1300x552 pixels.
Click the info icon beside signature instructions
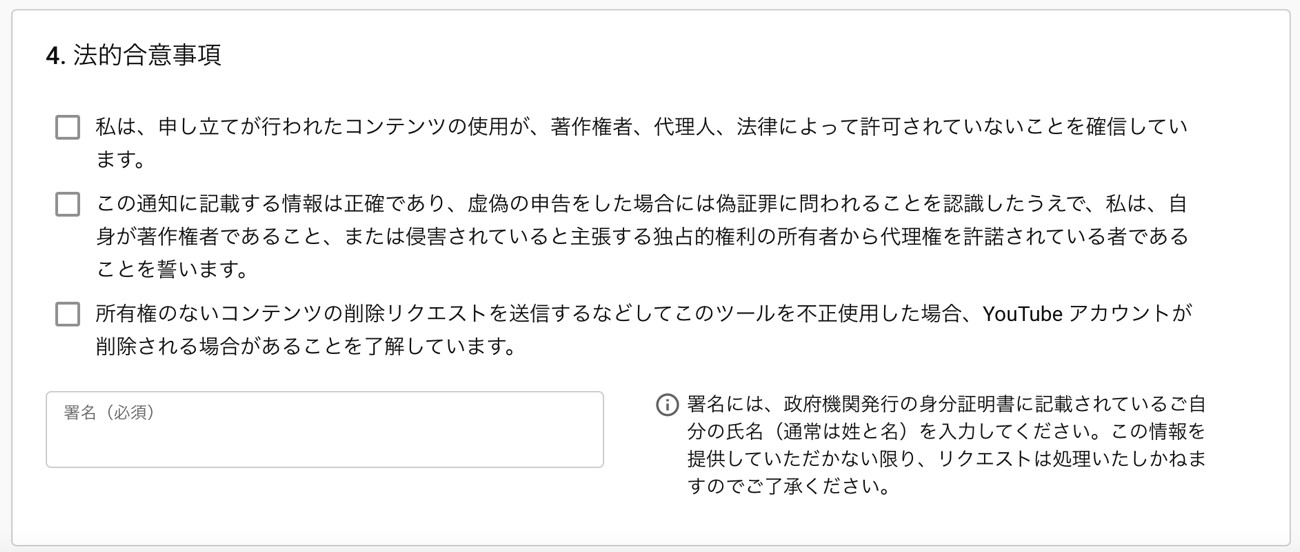[x=666, y=405]
